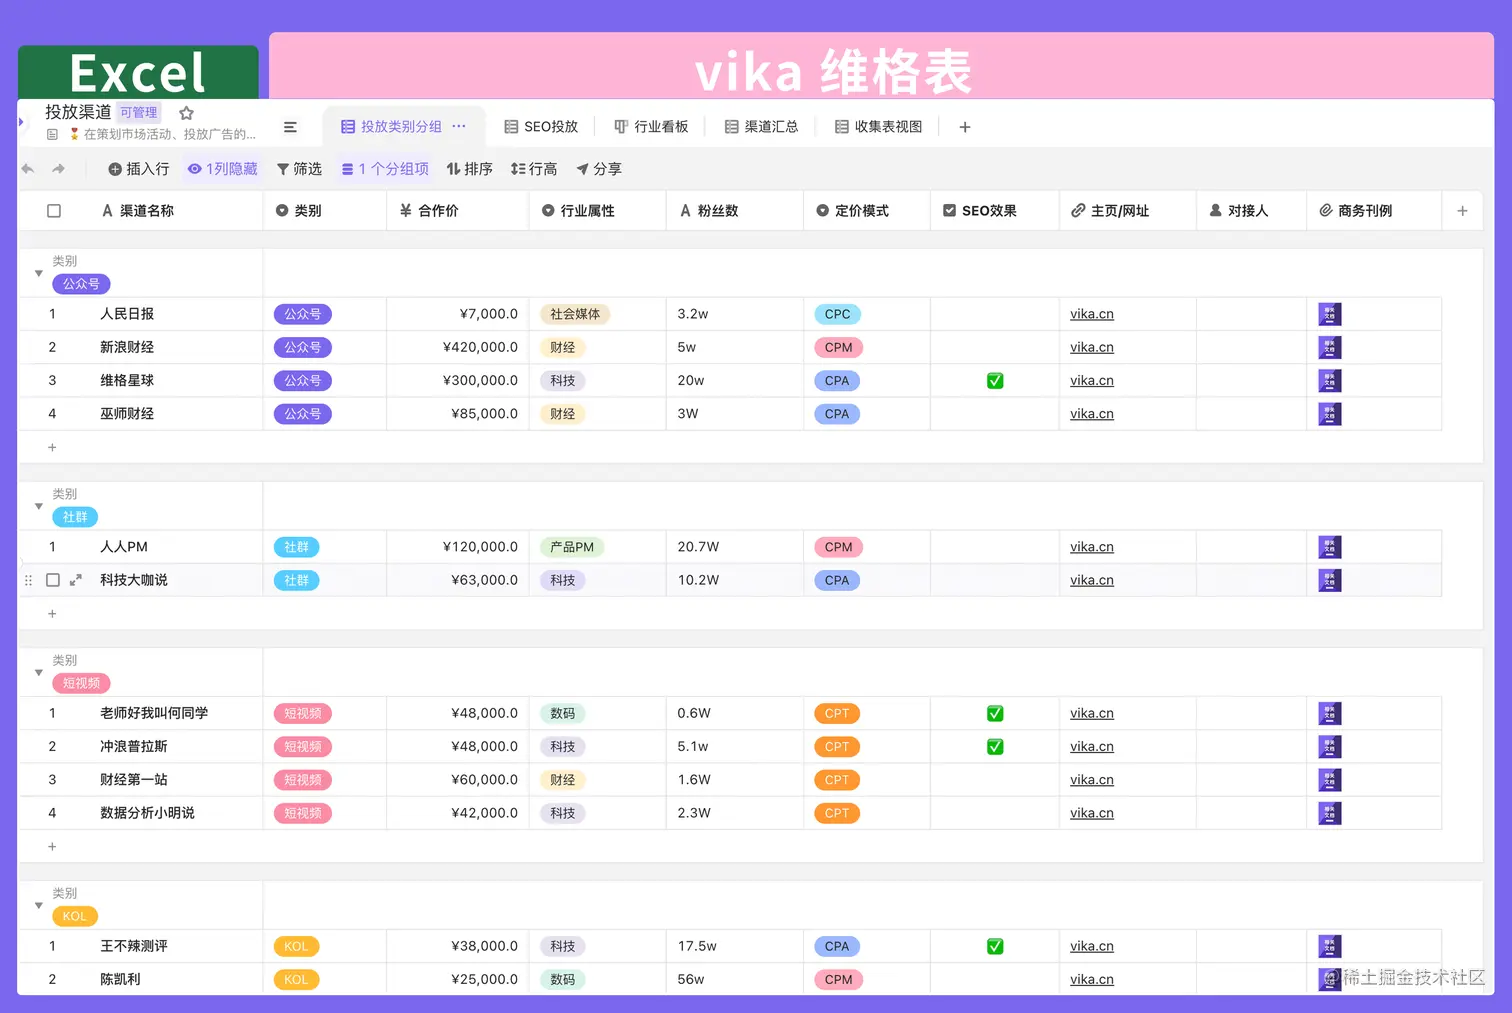This screenshot has height=1013, width=1512.
Task: Tick the select-all checkbox in the header
Action: point(54,211)
